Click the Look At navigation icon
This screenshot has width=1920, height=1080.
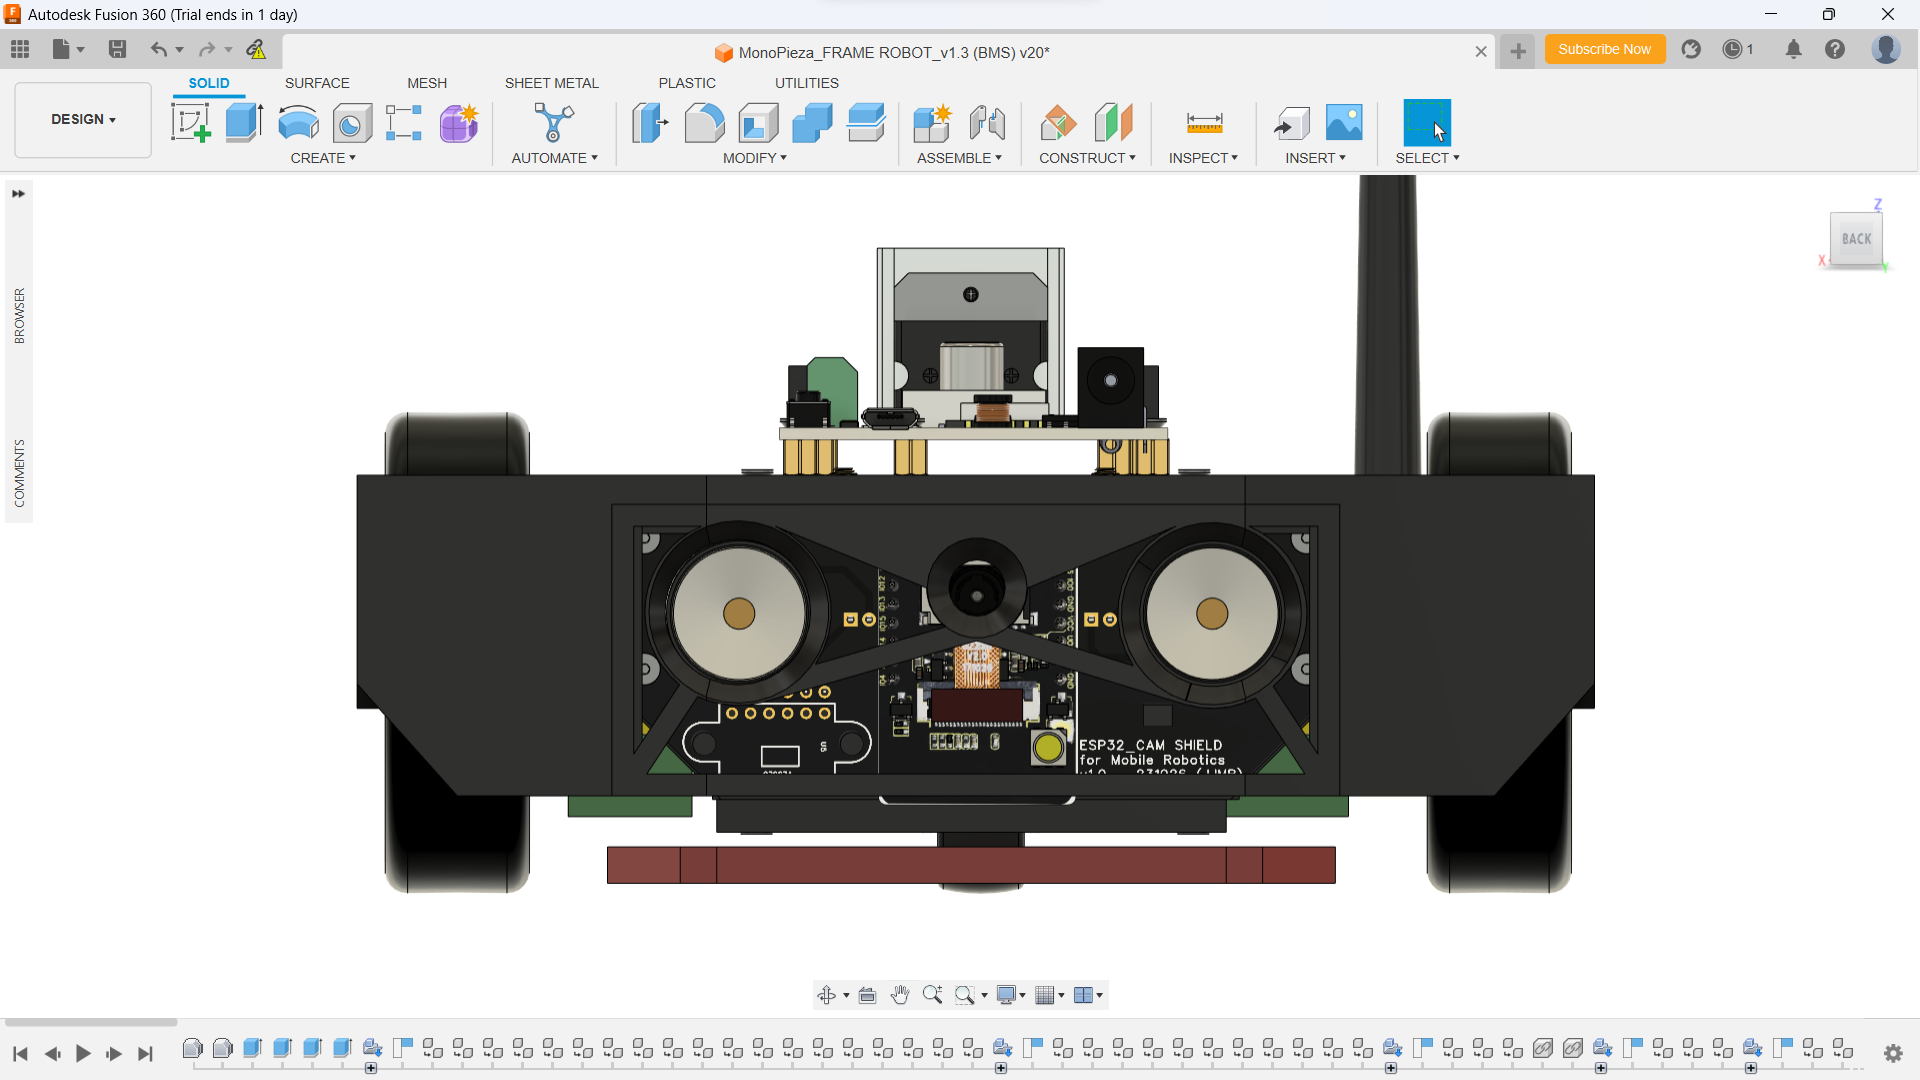tap(868, 995)
